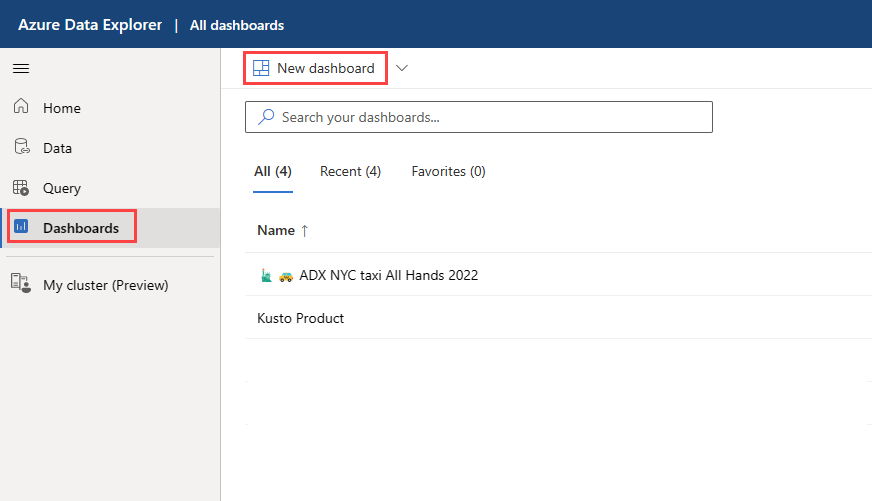872x501 pixels.
Task: Collapse the sidebar with the hamburger icon
Action: [x=21, y=68]
